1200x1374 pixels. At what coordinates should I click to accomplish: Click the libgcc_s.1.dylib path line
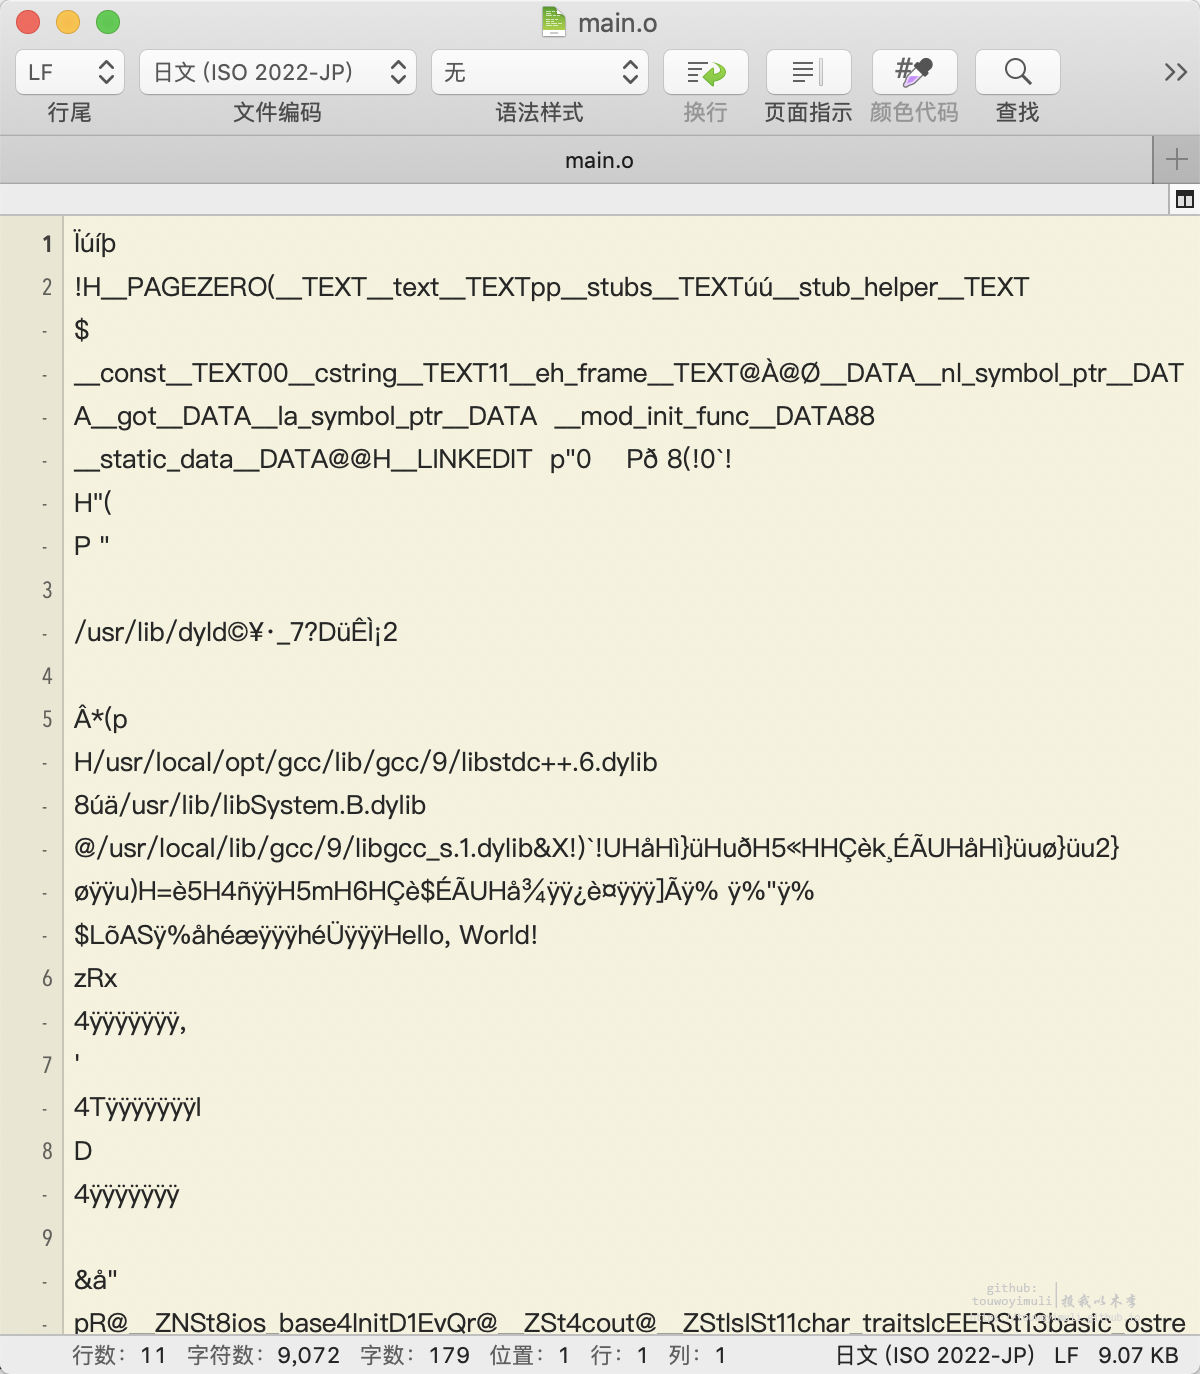coord(597,848)
